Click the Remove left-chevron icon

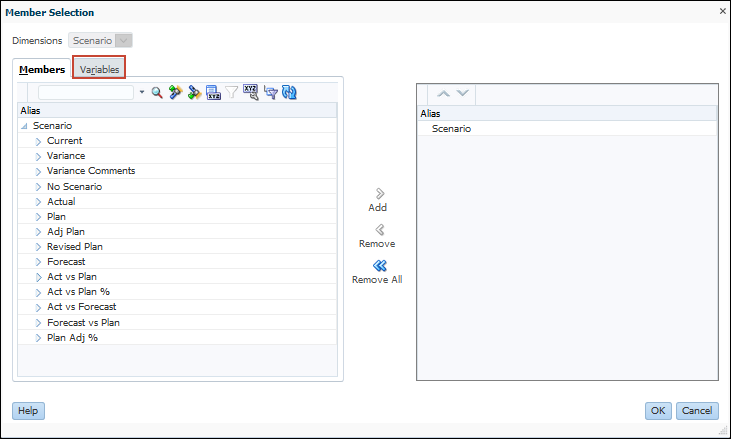click(380, 230)
